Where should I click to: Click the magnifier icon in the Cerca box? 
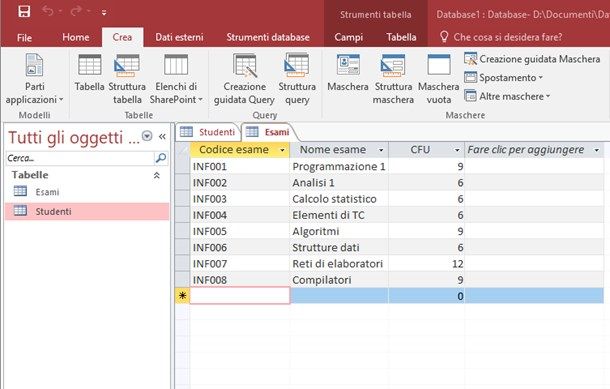(161, 158)
